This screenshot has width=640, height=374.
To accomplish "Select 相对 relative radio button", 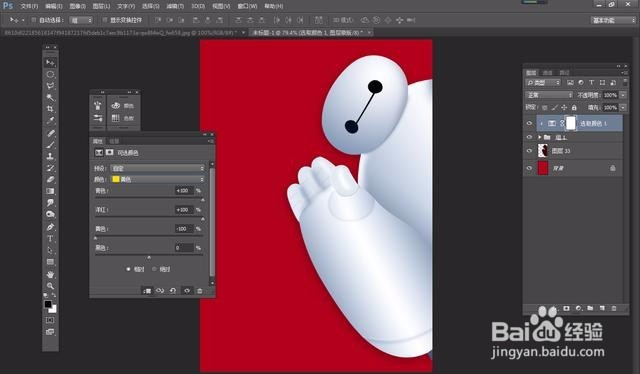I will 128,269.
